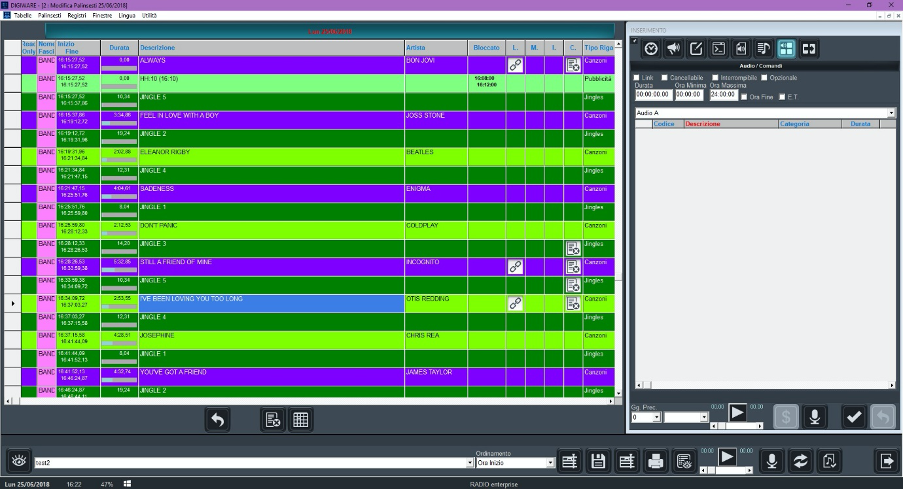Image resolution: width=904 pixels, height=490 pixels.
Task: Open the Utilità menu
Action: pyautogui.click(x=151, y=17)
